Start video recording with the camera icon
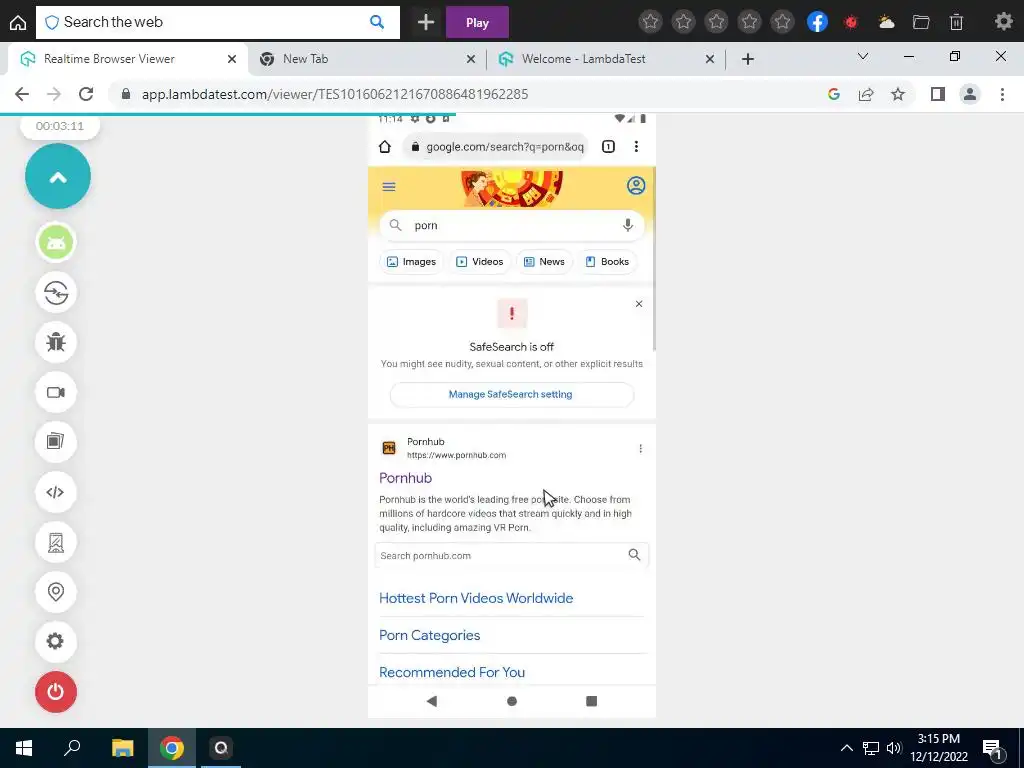1024x768 pixels. click(56, 392)
